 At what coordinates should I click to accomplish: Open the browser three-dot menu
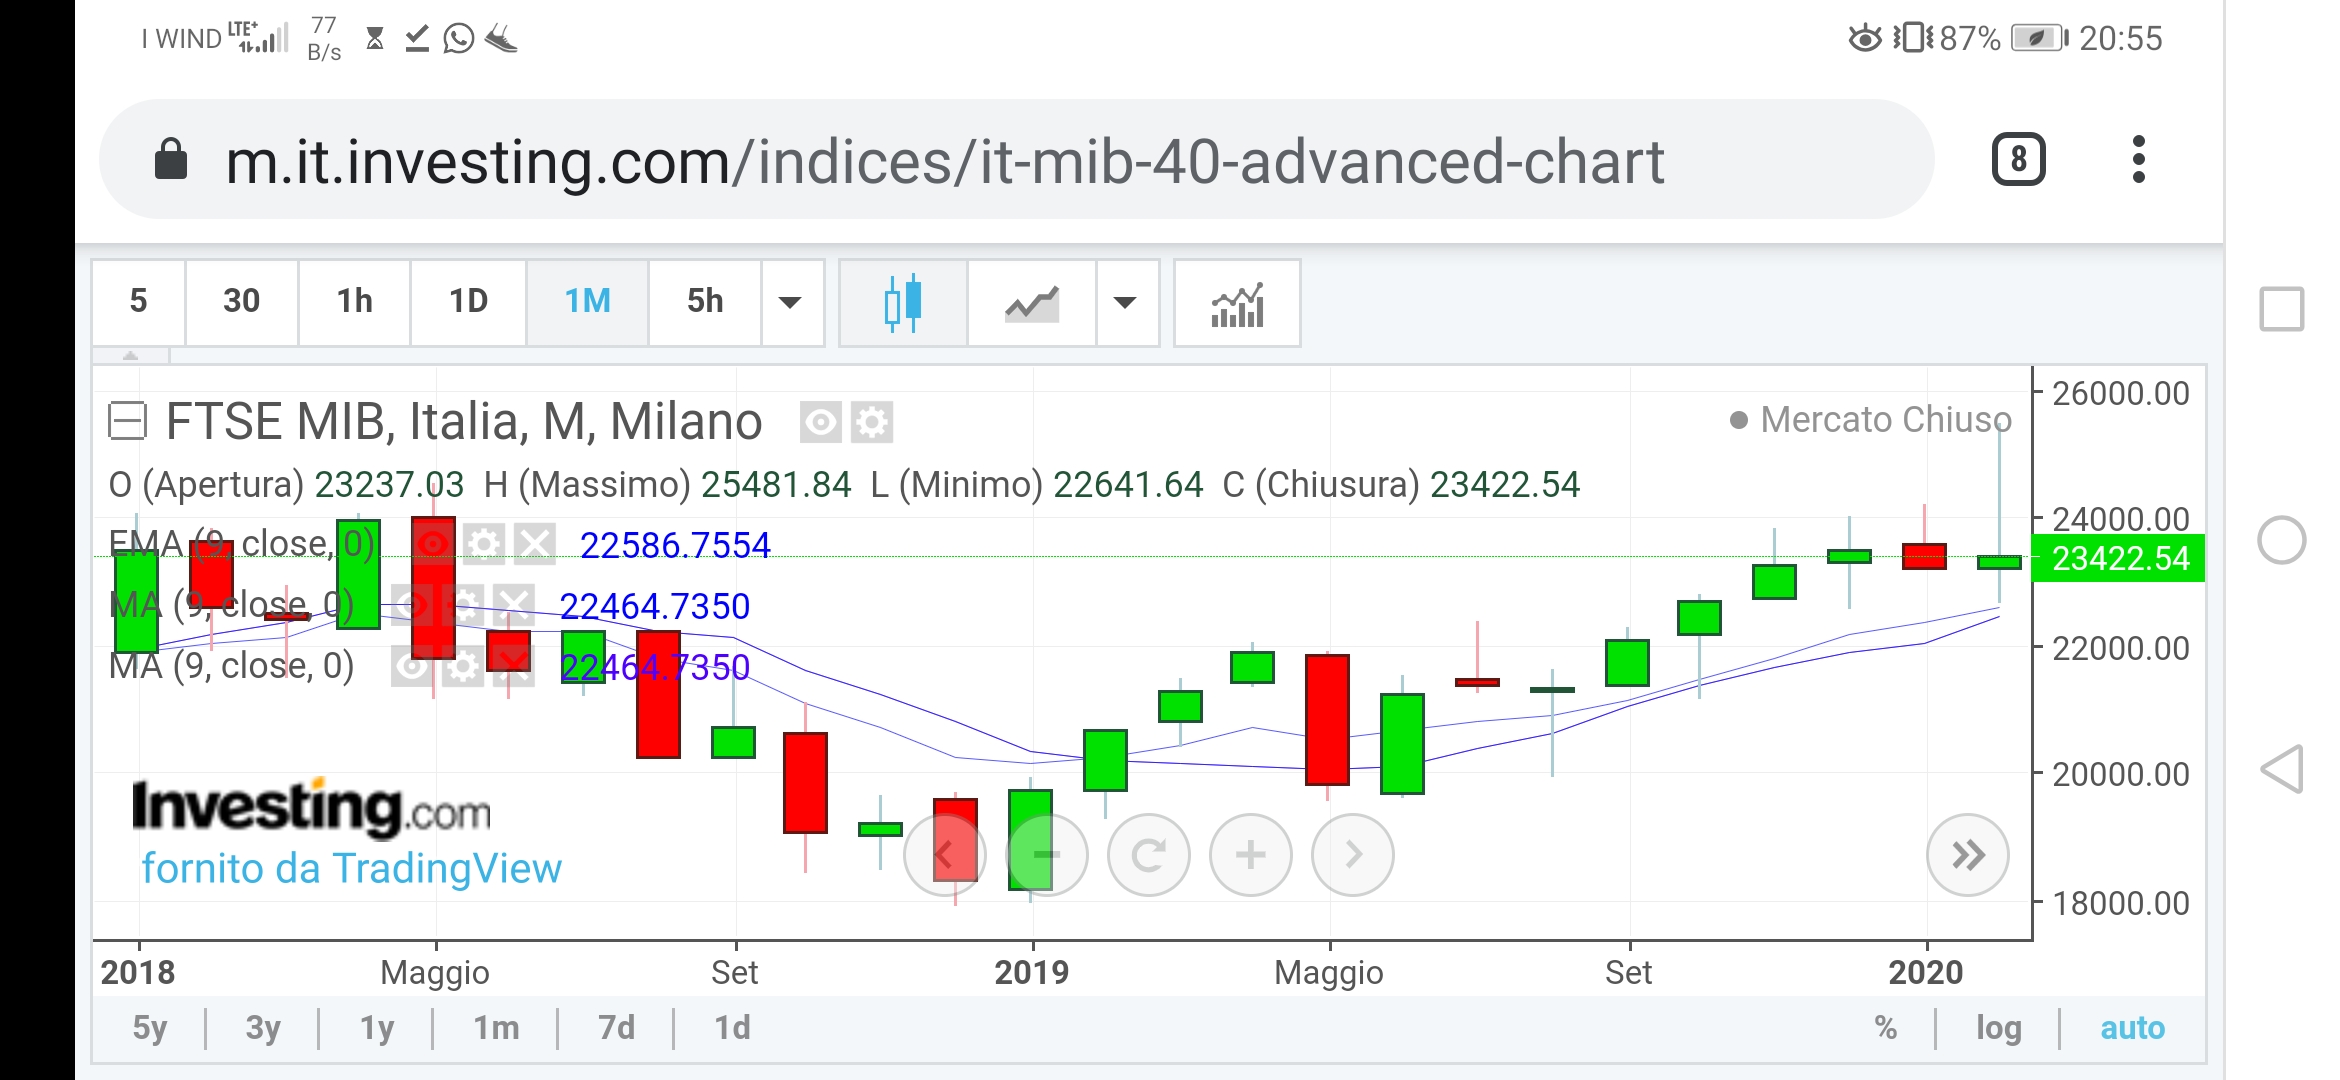point(2138,159)
